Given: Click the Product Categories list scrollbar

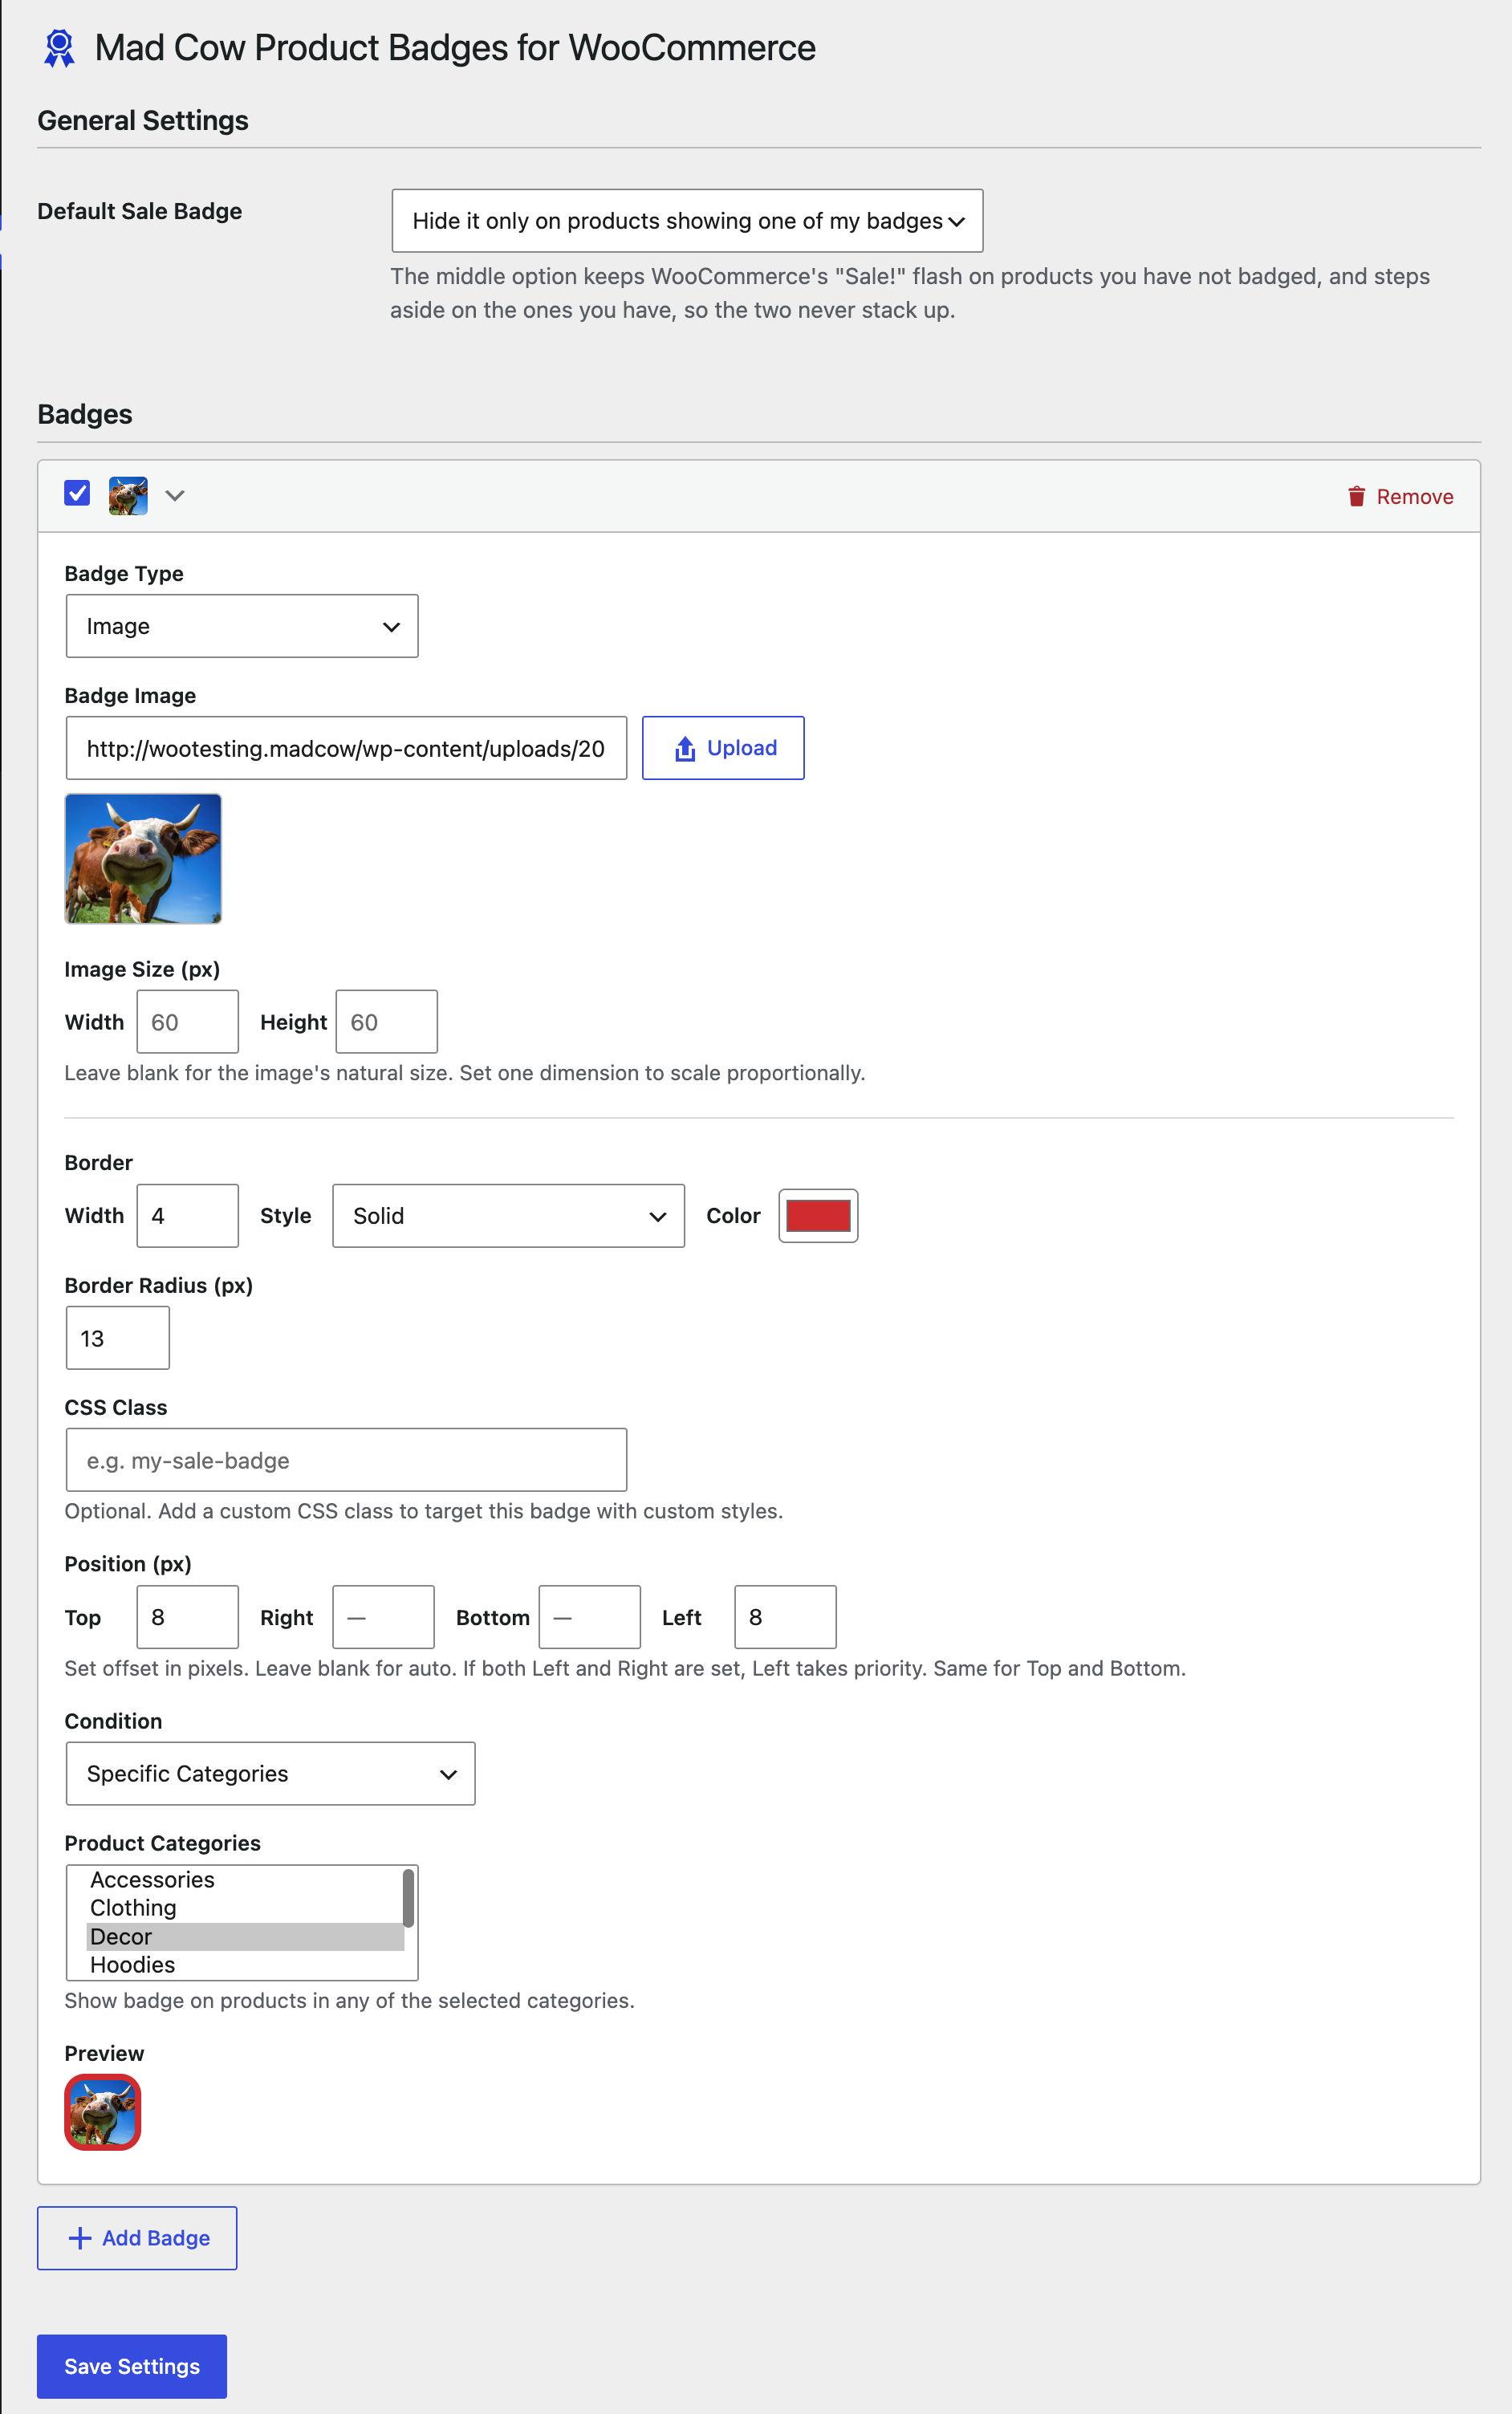Looking at the screenshot, I should click(408, 1898).
